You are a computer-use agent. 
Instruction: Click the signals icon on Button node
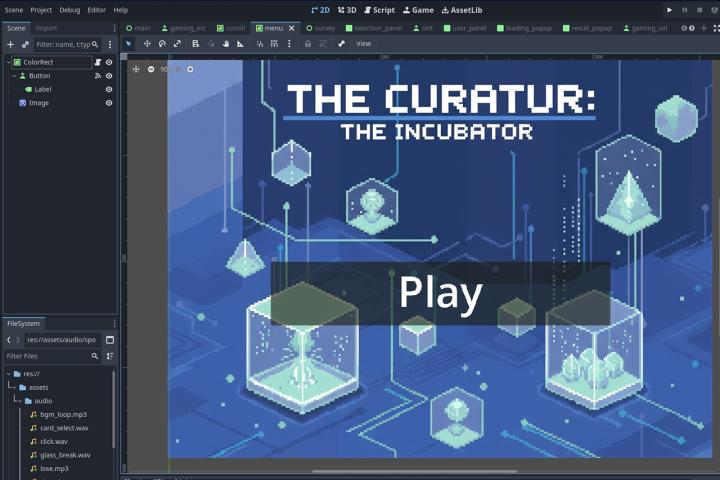[x=97, y=76]
